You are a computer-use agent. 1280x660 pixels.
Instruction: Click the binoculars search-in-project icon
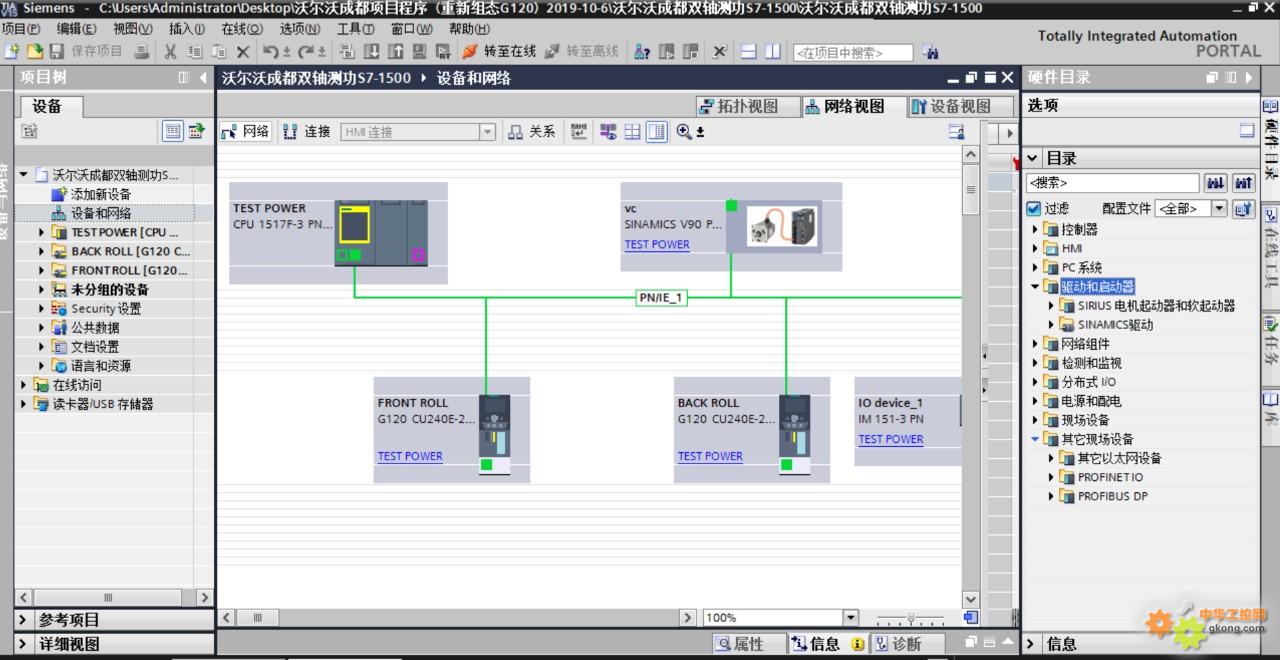[931, 52]
